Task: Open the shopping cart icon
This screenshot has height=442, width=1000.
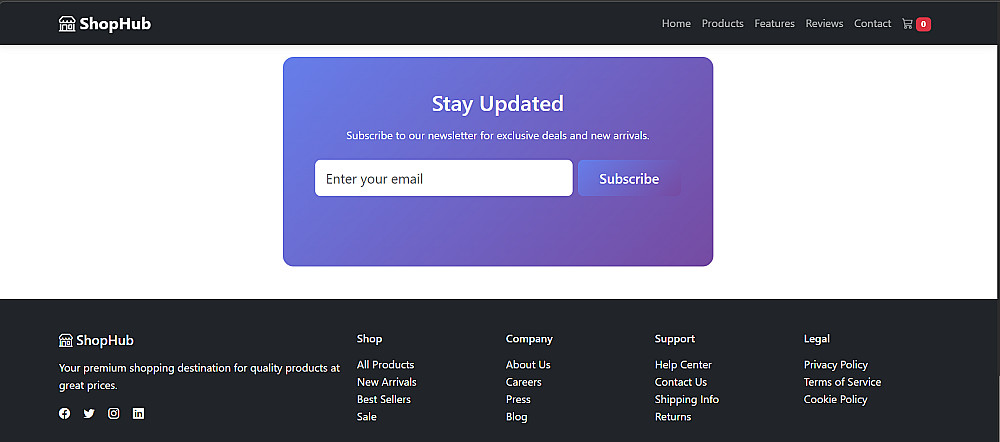Action: (908, 24)
